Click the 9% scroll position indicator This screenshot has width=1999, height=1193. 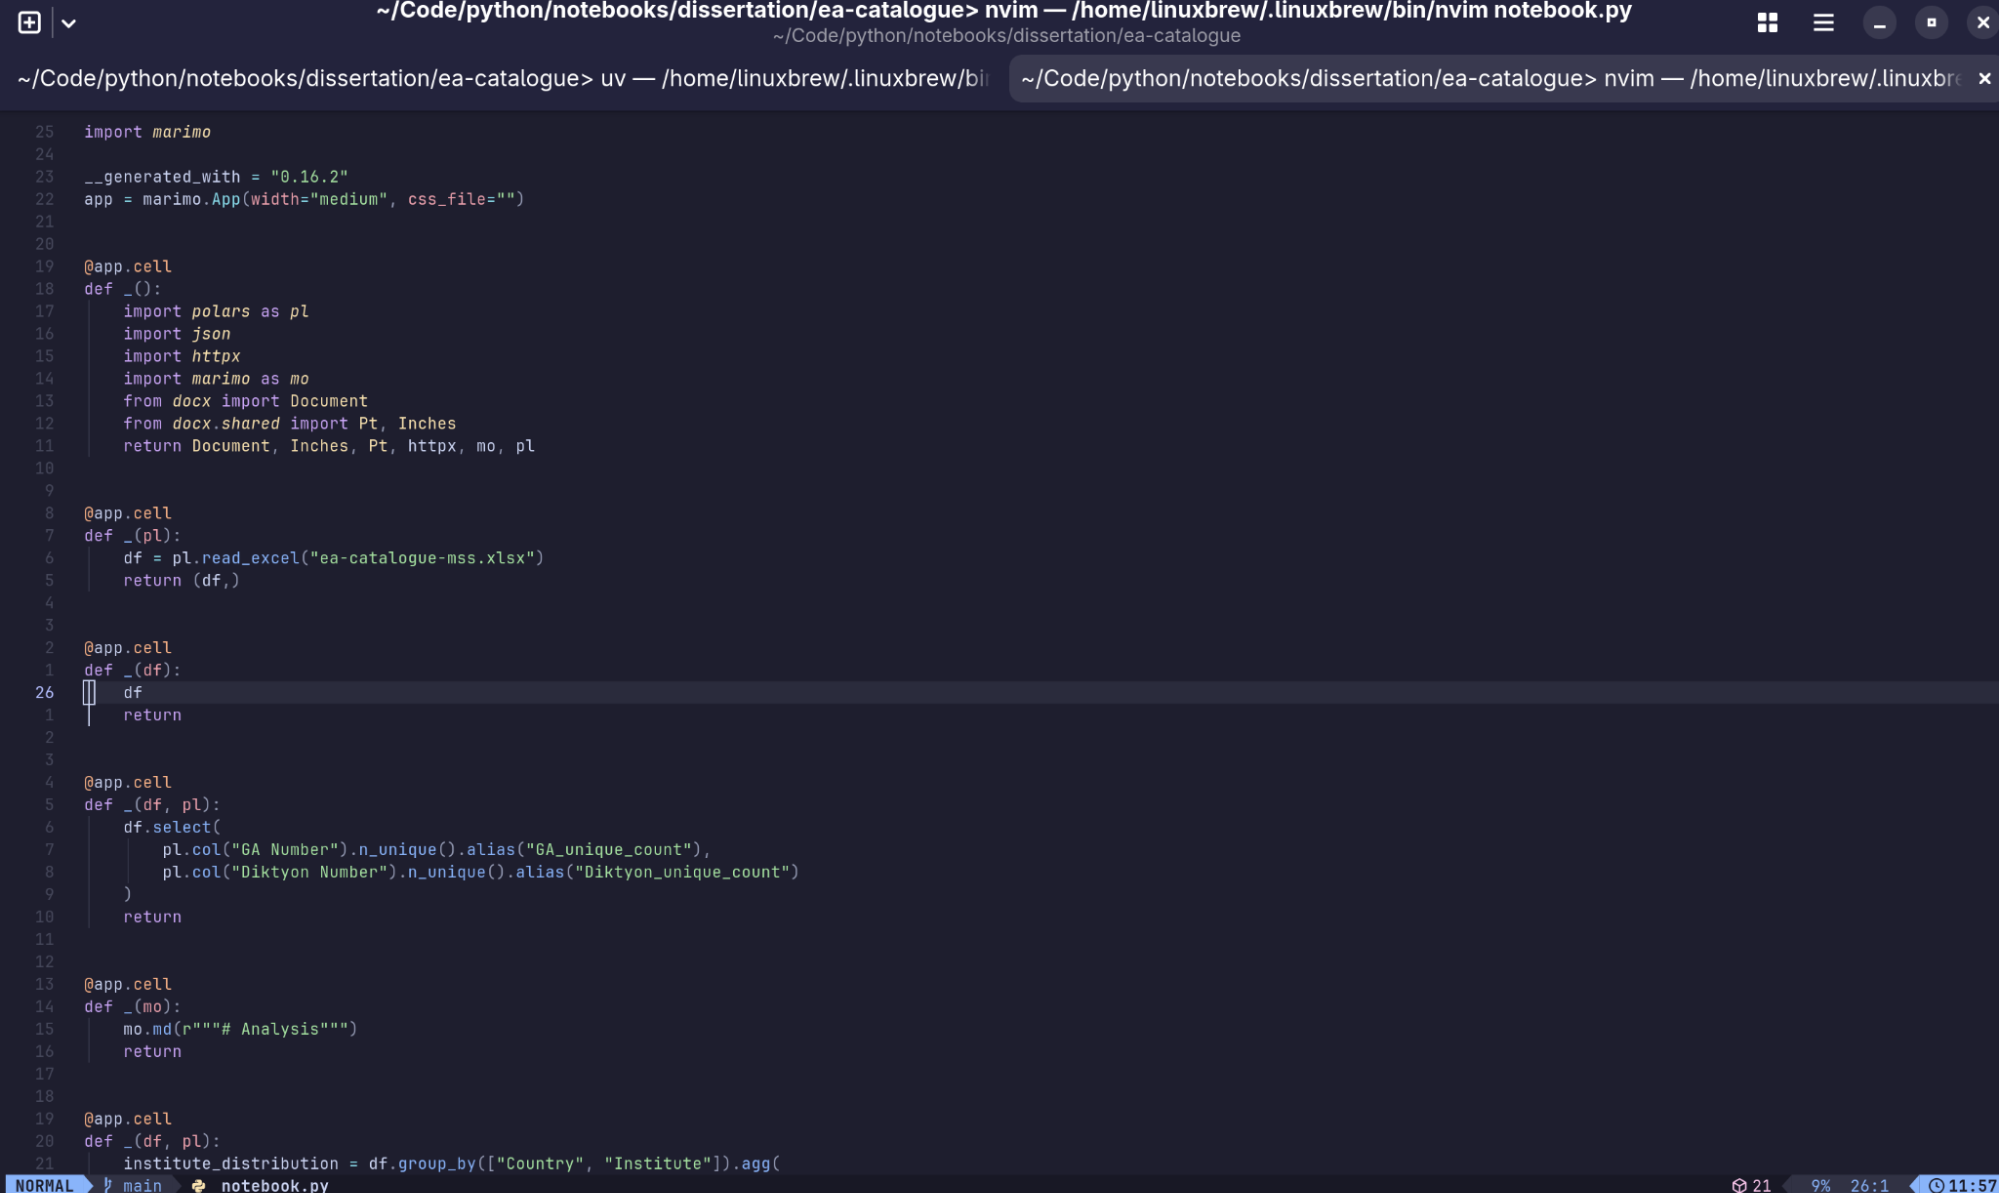point(1820,1185)
